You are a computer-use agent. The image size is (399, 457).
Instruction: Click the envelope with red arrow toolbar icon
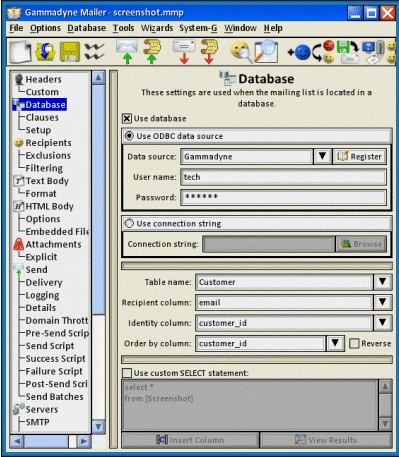(x=184, y=52)
